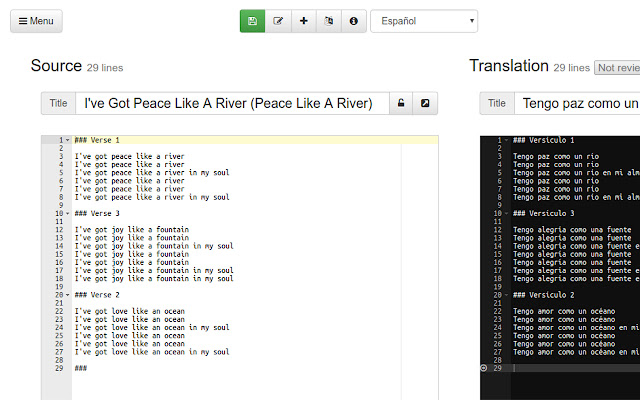
Task: Collapse the Verse 2 fold in source
Action: pyautogui.click(x=68, y=295)
